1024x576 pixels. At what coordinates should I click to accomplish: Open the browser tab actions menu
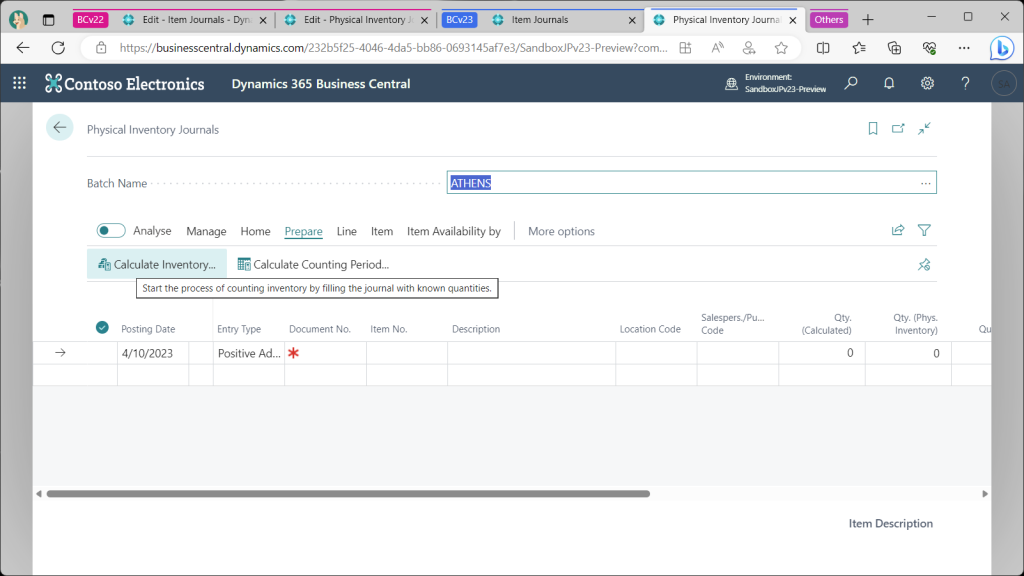pos(48,20)
